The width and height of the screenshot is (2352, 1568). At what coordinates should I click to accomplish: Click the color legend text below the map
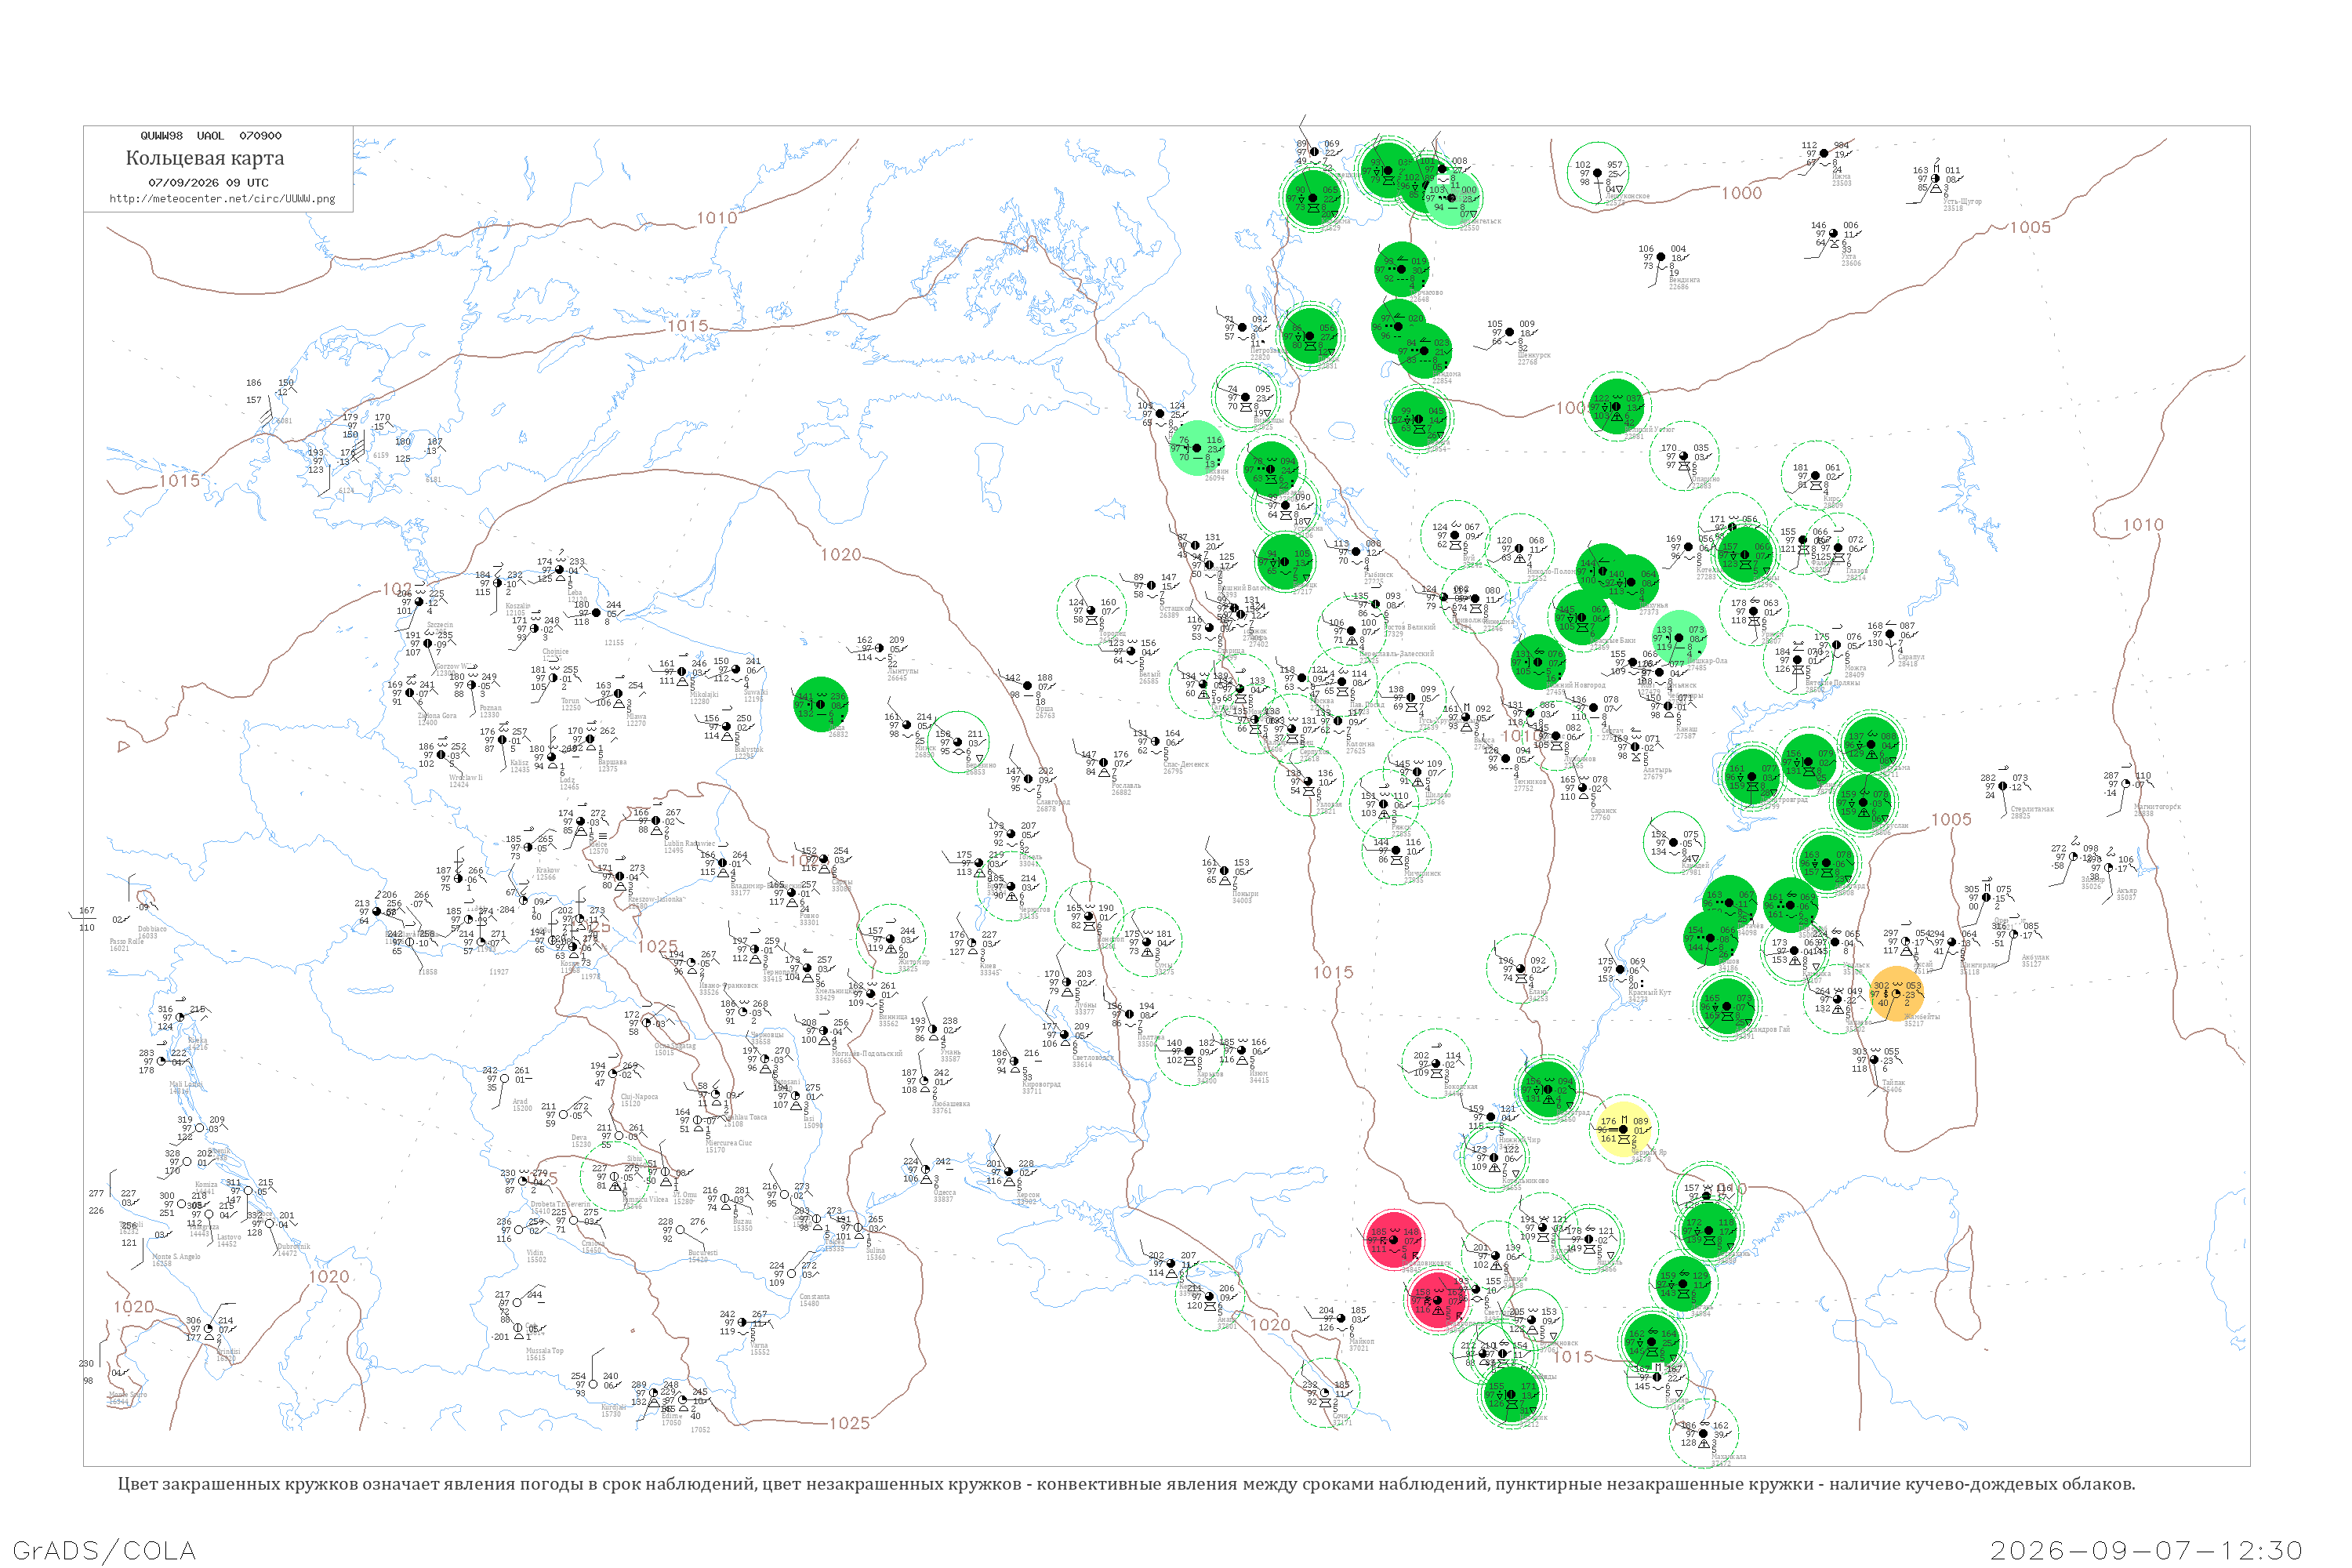pos(1126,1484)
